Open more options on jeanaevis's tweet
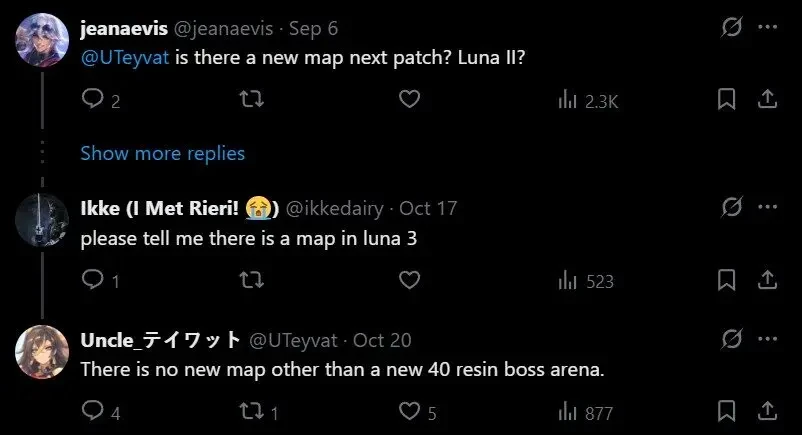802x435 pixels. (x=767, y=27)
